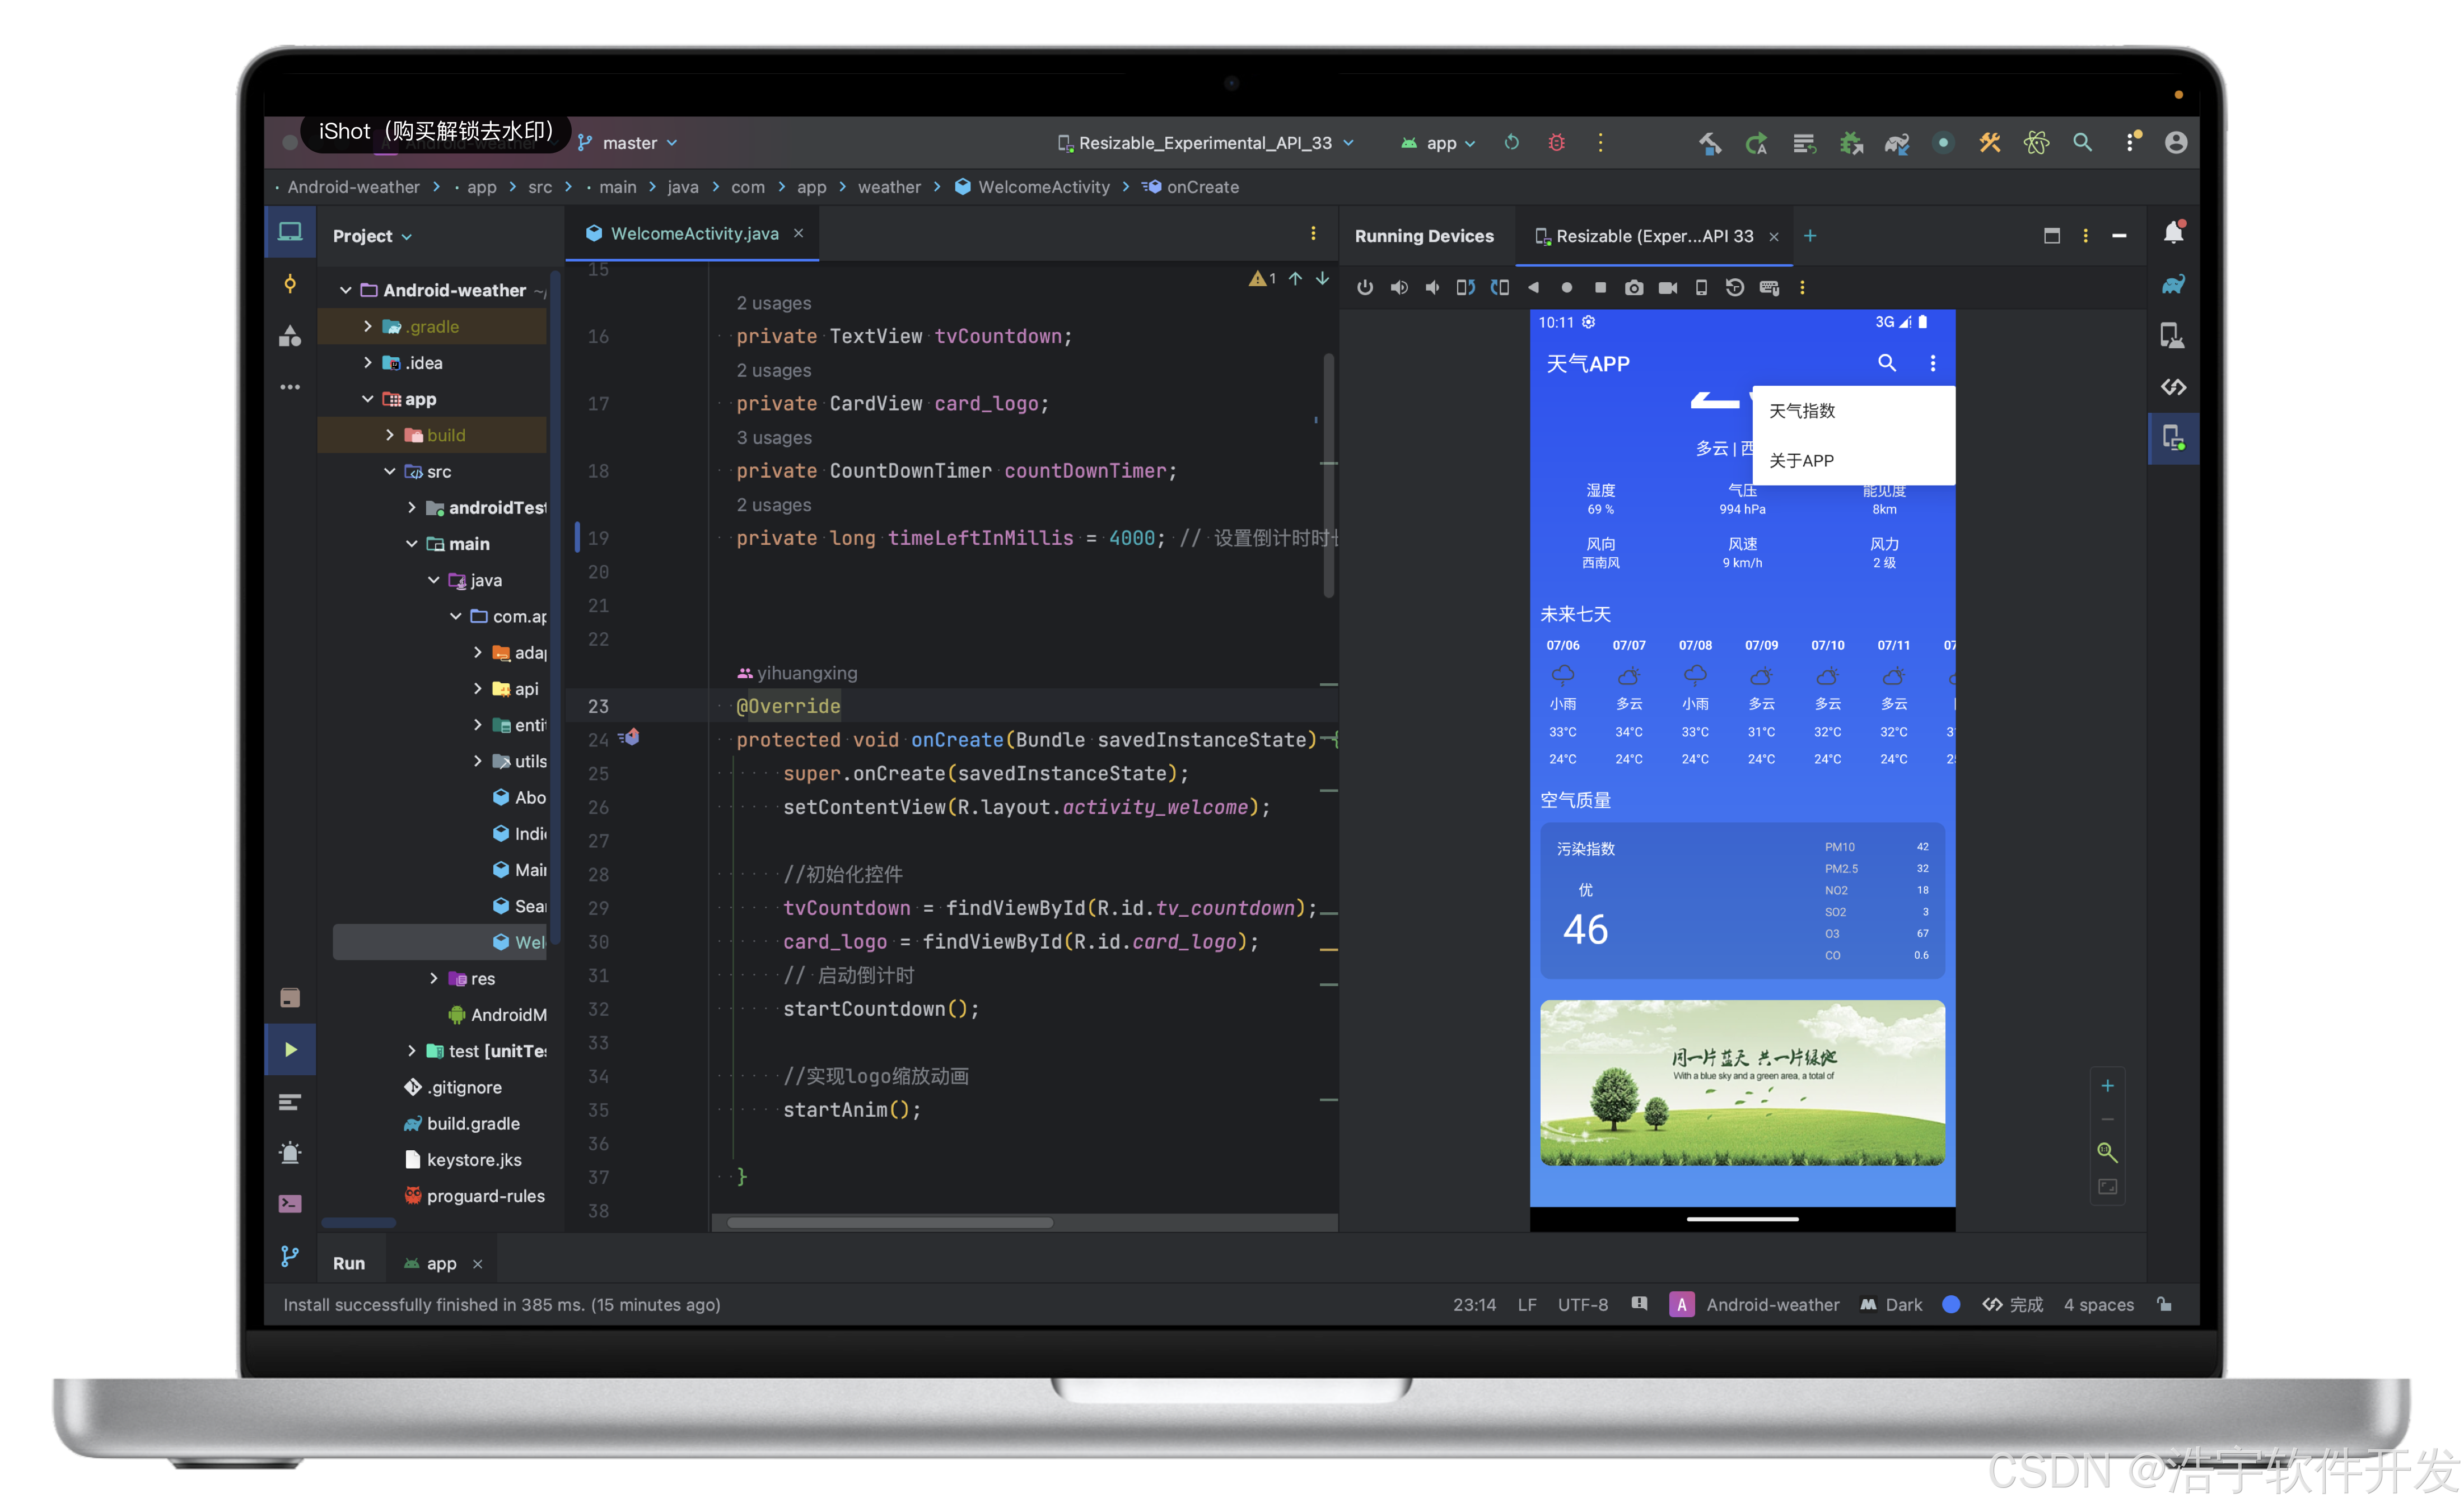Viewport: 2464px width, 1512px height.
Task: Expand the build folder
Action: coord(390,436)
